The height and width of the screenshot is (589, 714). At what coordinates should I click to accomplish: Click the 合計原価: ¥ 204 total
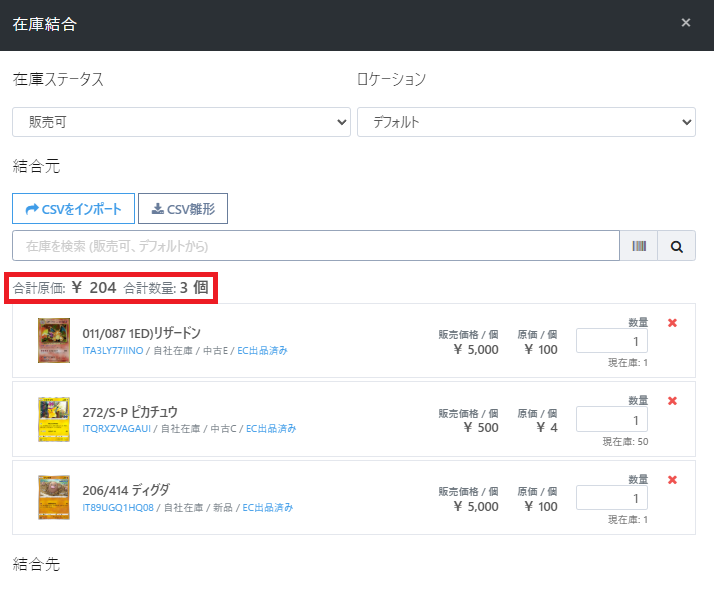click(x=64, y=288)
